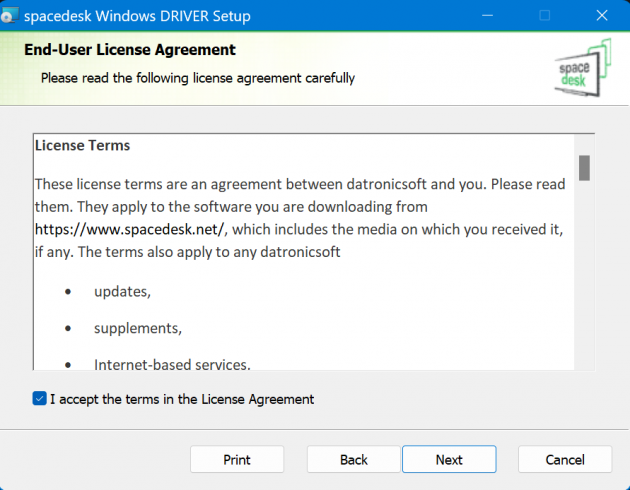Cancel the driver setup
Screen dimensions: 630x490
point(565,460)
